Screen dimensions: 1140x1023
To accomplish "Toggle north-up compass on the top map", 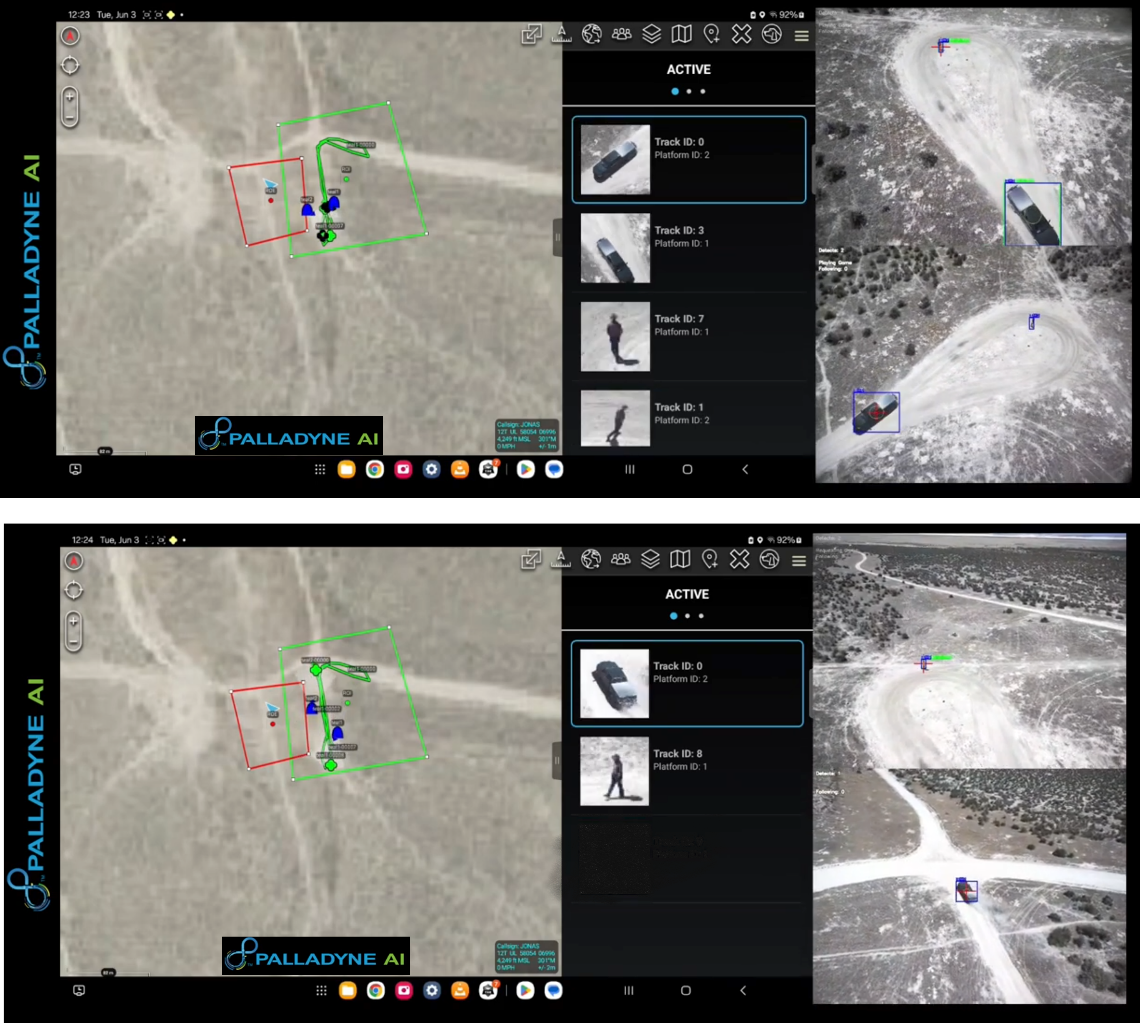I will click(x=70, y=36).
